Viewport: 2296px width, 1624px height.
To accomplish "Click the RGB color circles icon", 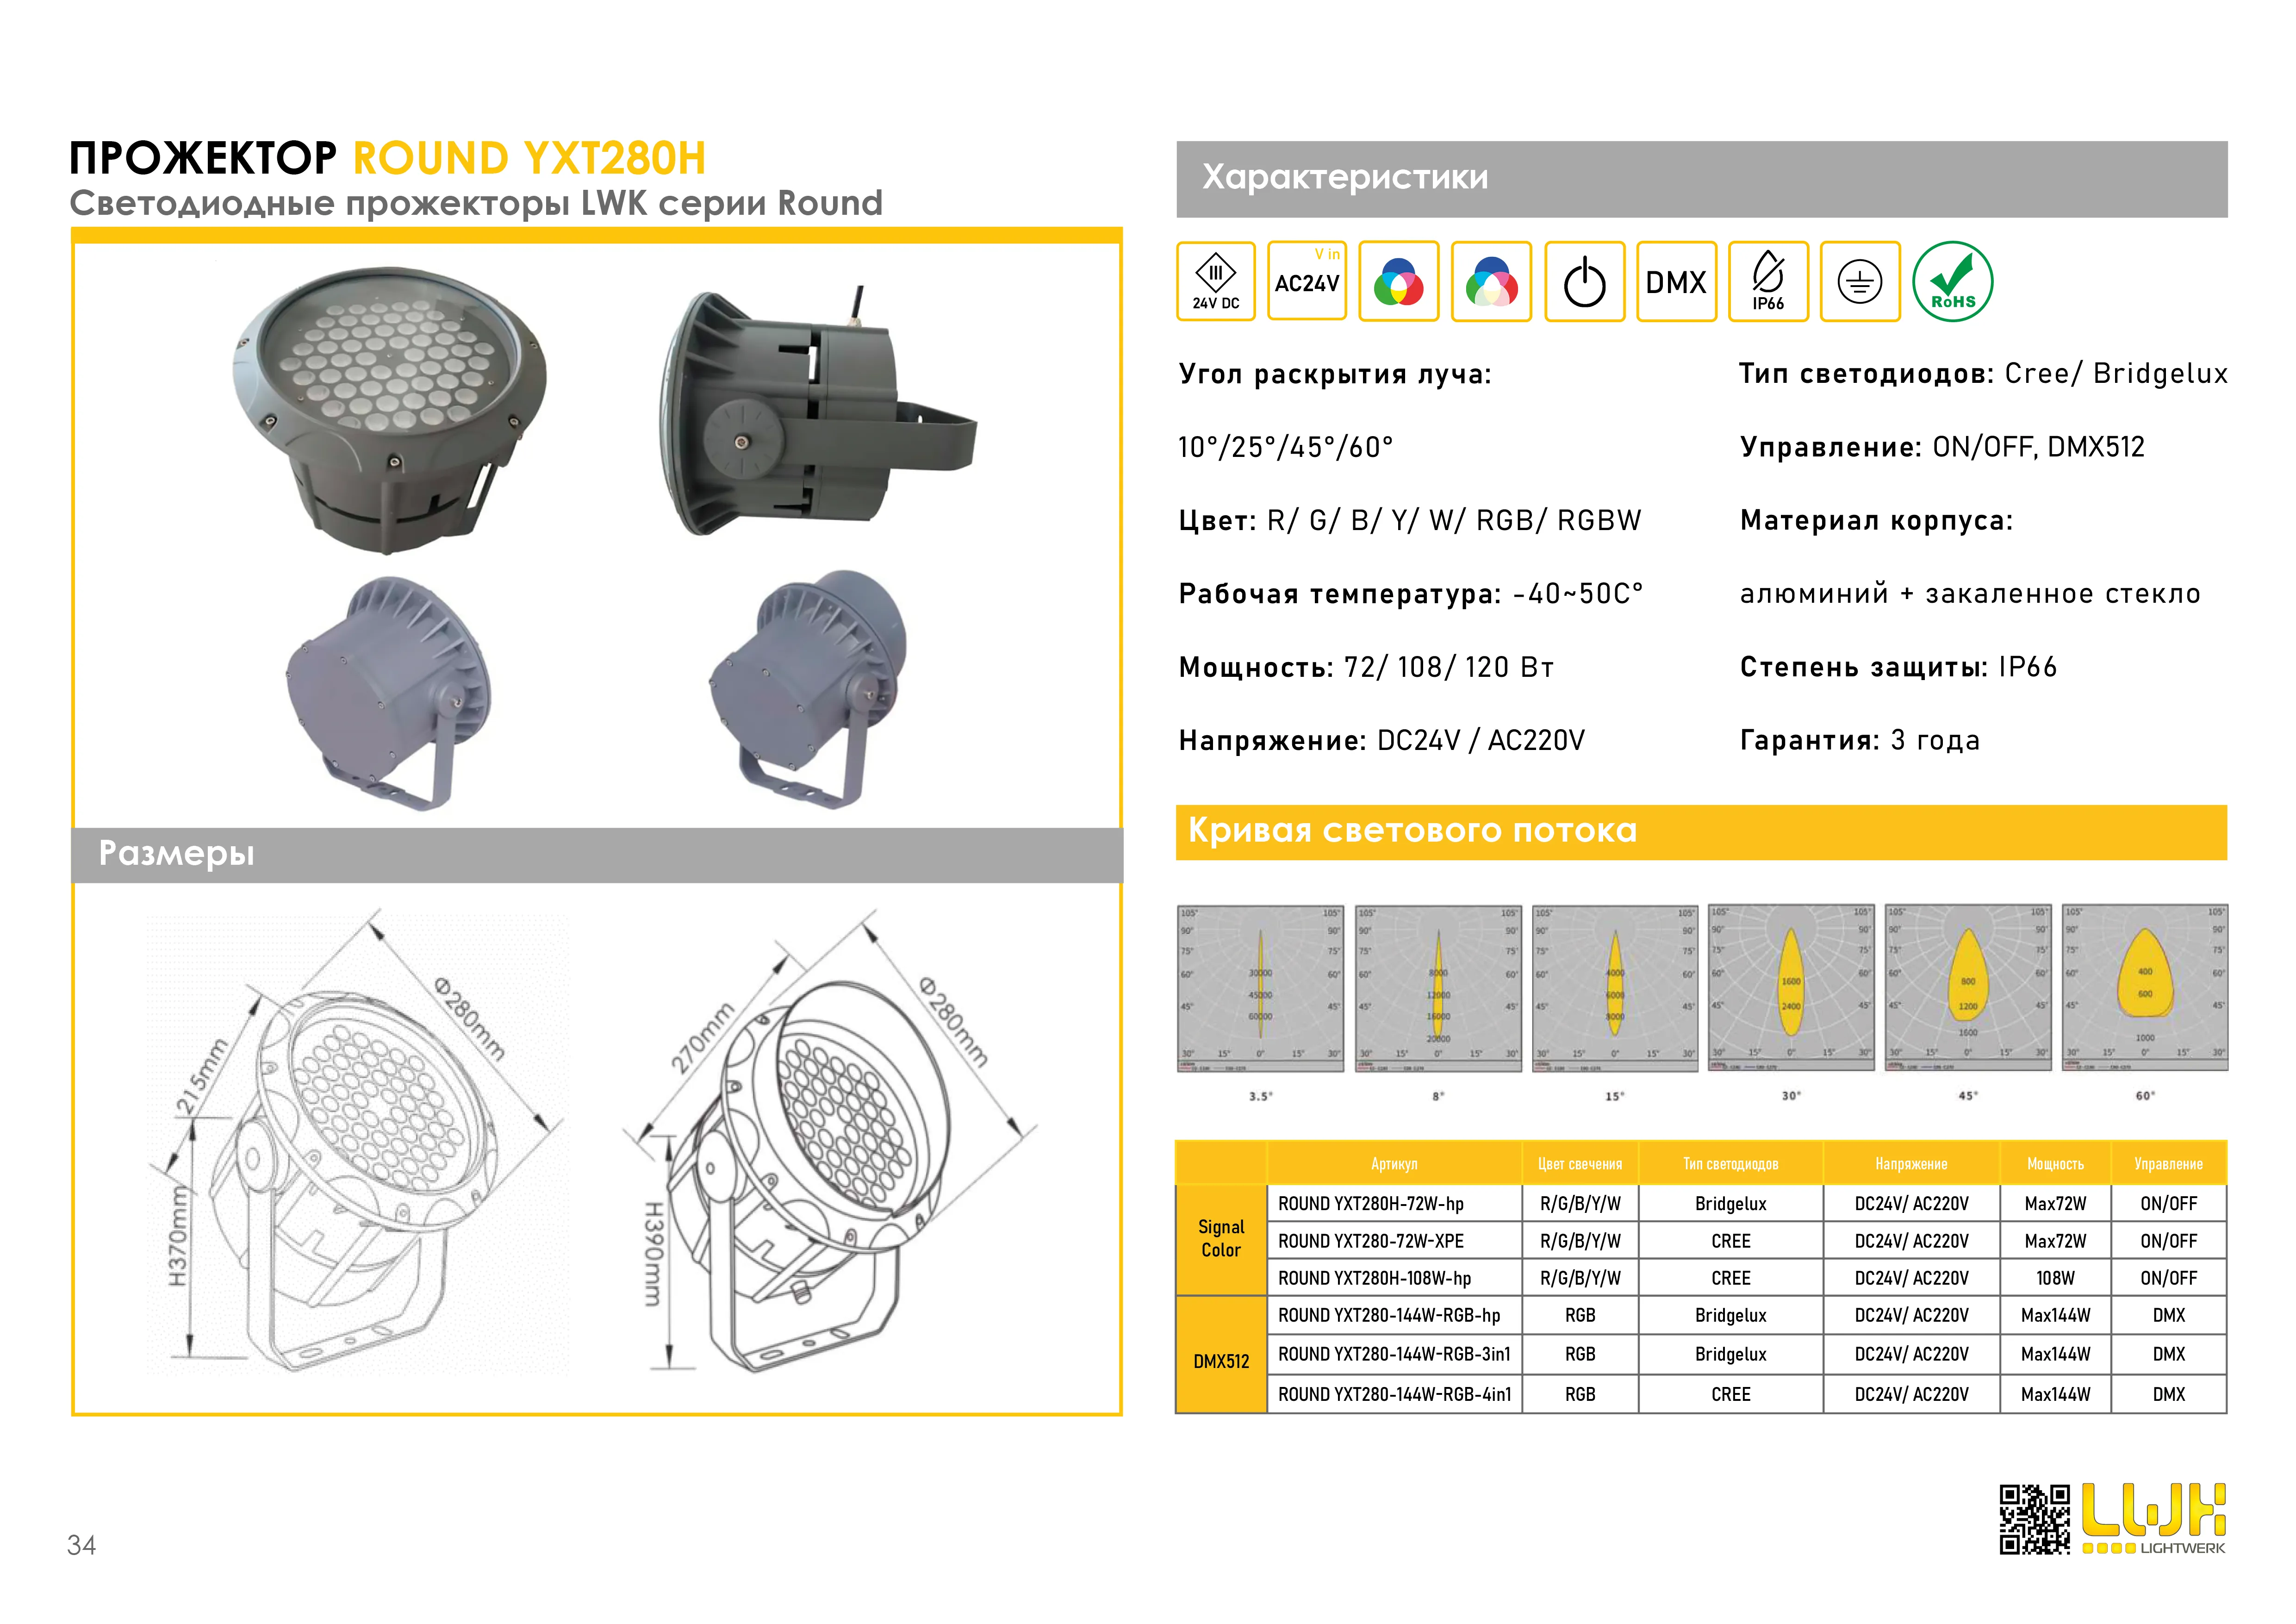I will click(x=1399, y=282).
